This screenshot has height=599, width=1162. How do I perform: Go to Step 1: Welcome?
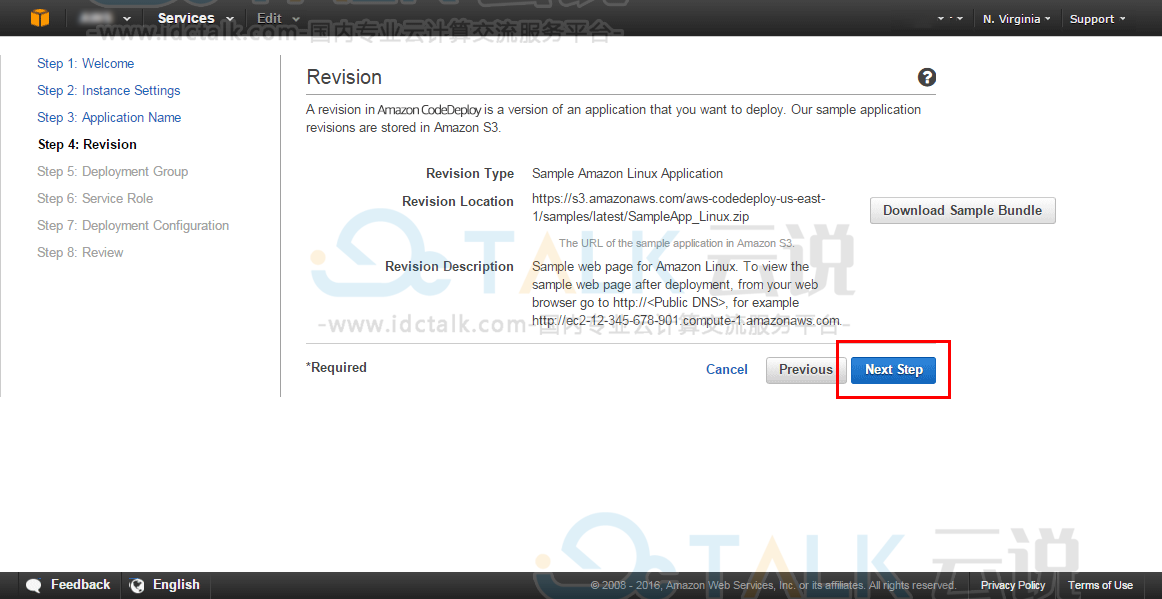(x=85, y=64)
